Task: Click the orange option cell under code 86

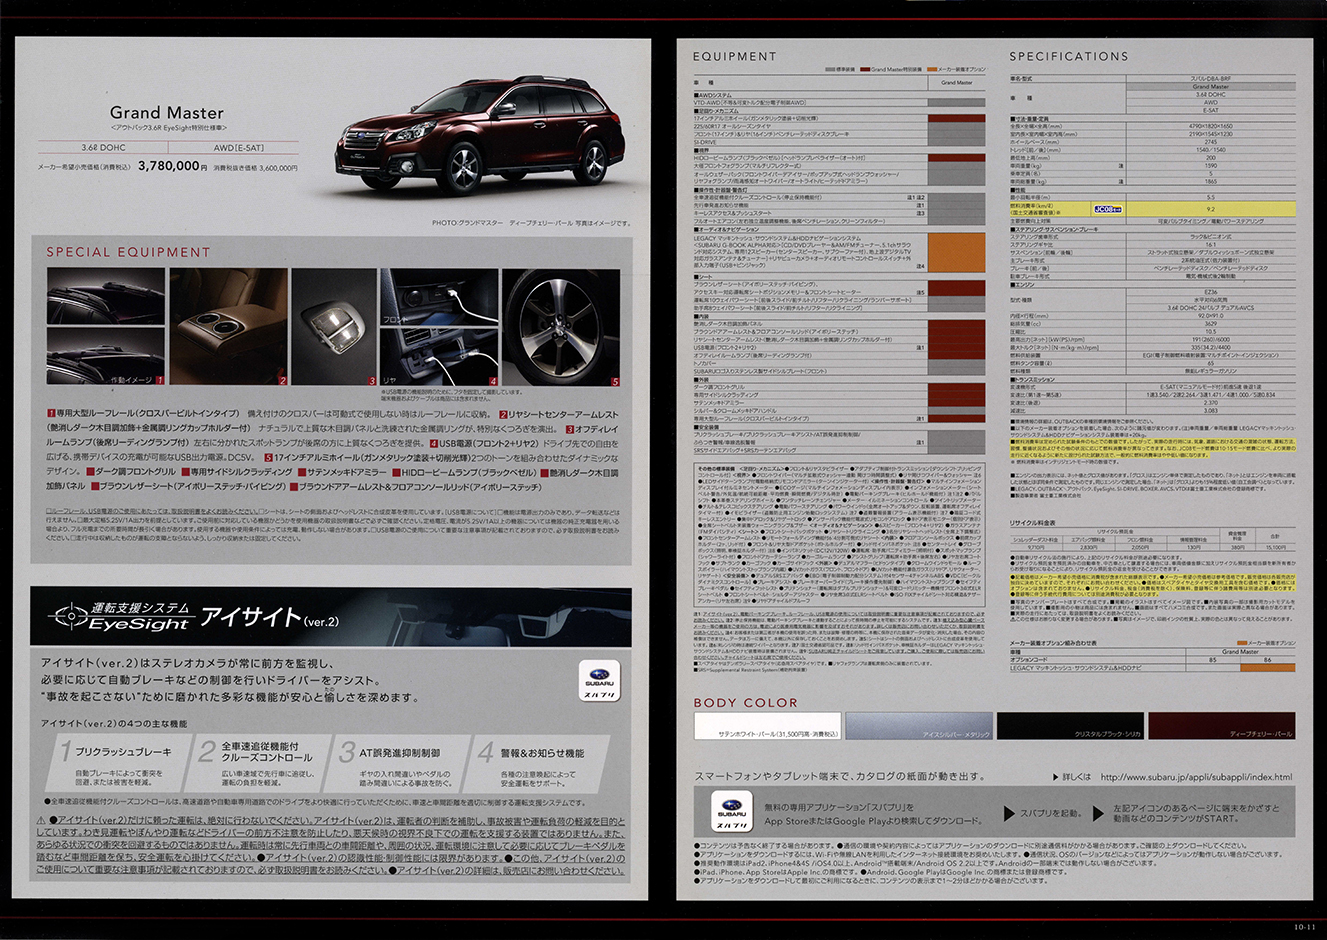Action: (x=1268, y=667)
